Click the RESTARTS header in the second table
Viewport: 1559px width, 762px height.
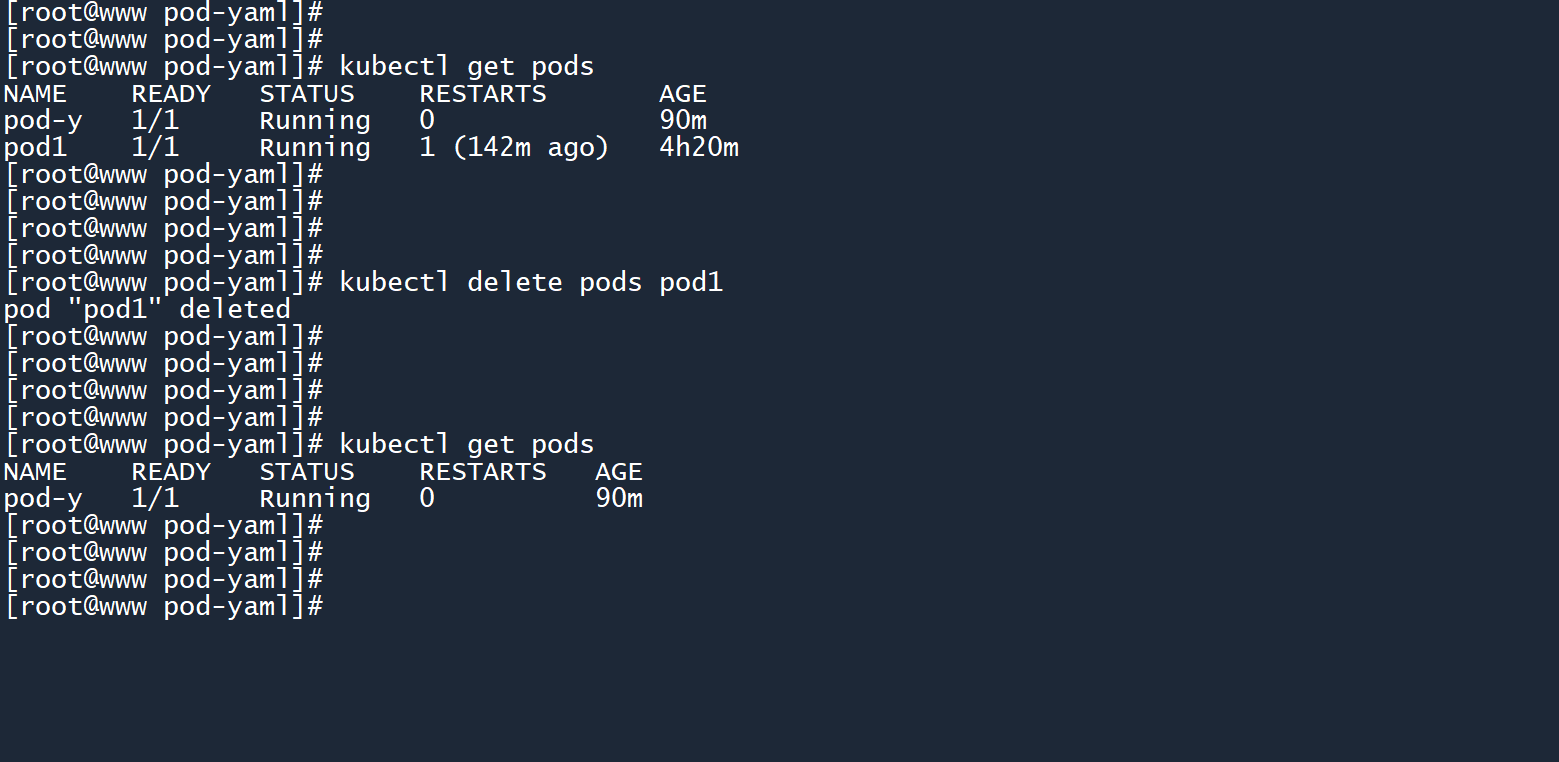coord(482,472)
